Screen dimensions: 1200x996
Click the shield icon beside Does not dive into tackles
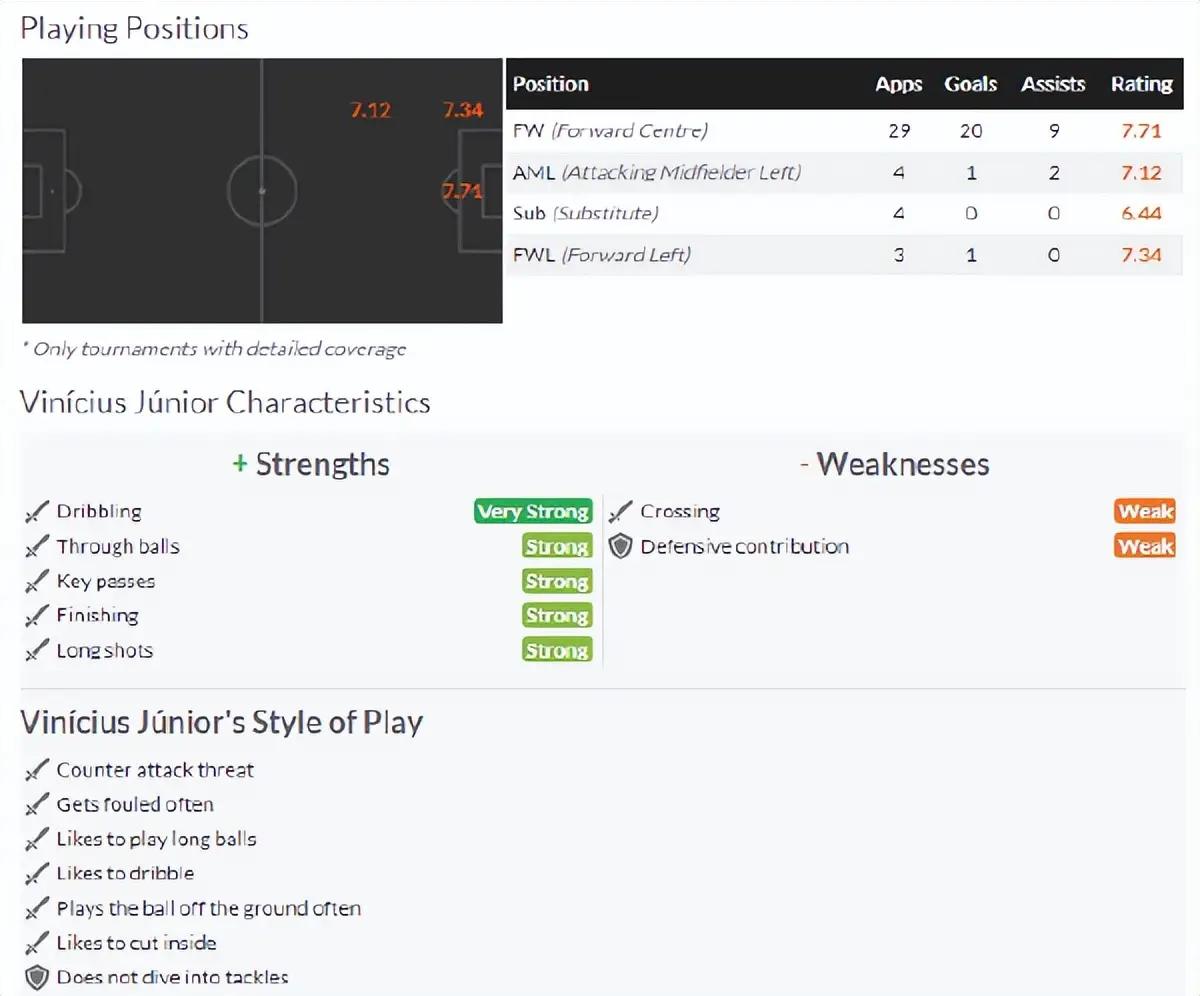pos(37,977)
